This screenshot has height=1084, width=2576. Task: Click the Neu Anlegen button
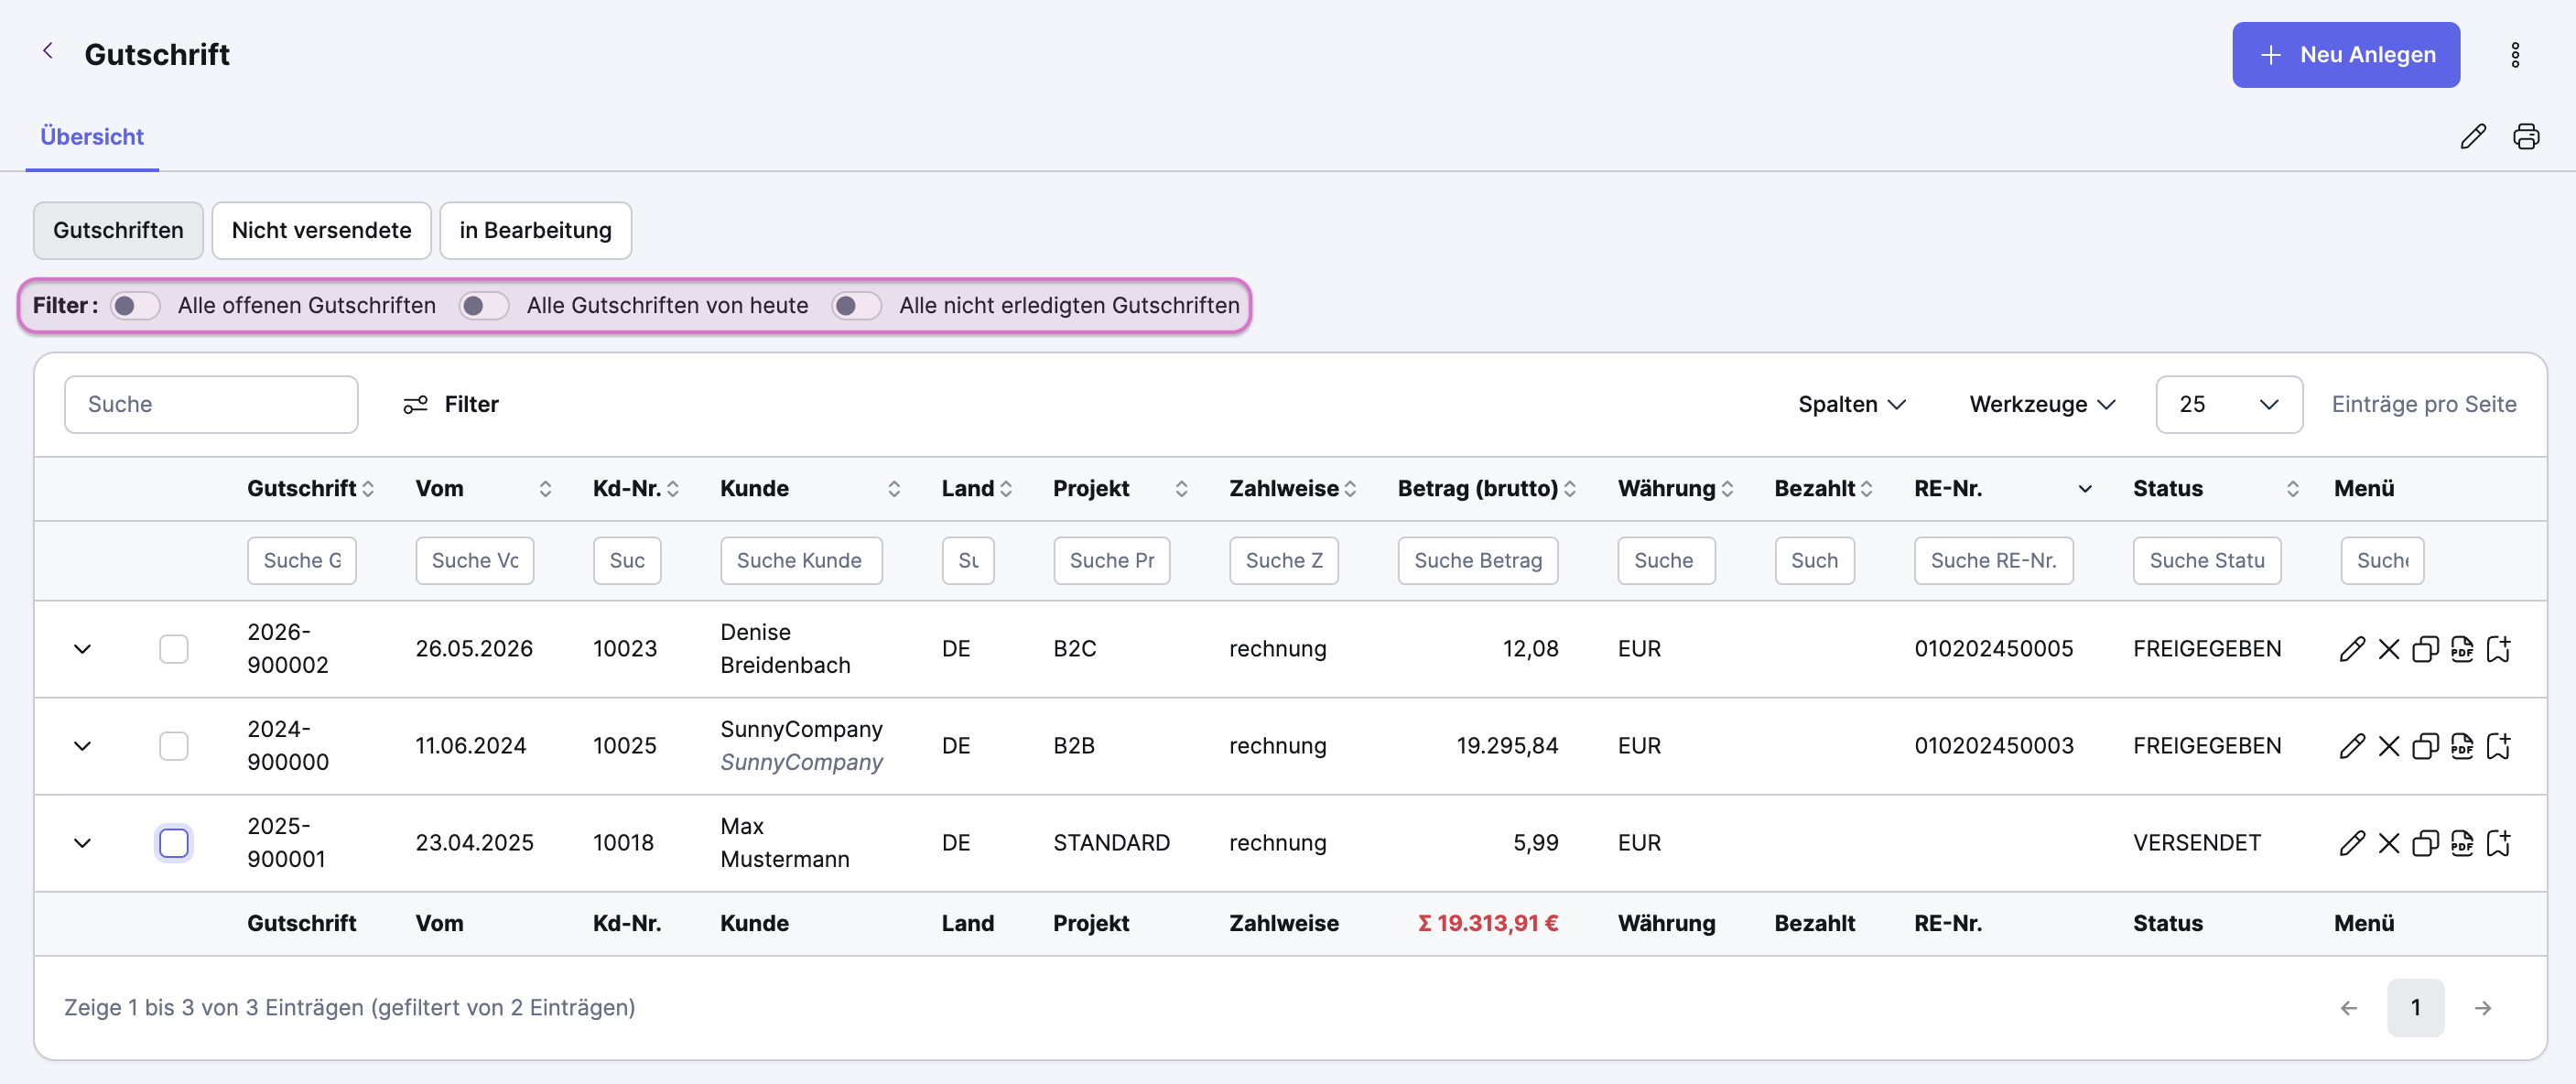pos(2345,55)
